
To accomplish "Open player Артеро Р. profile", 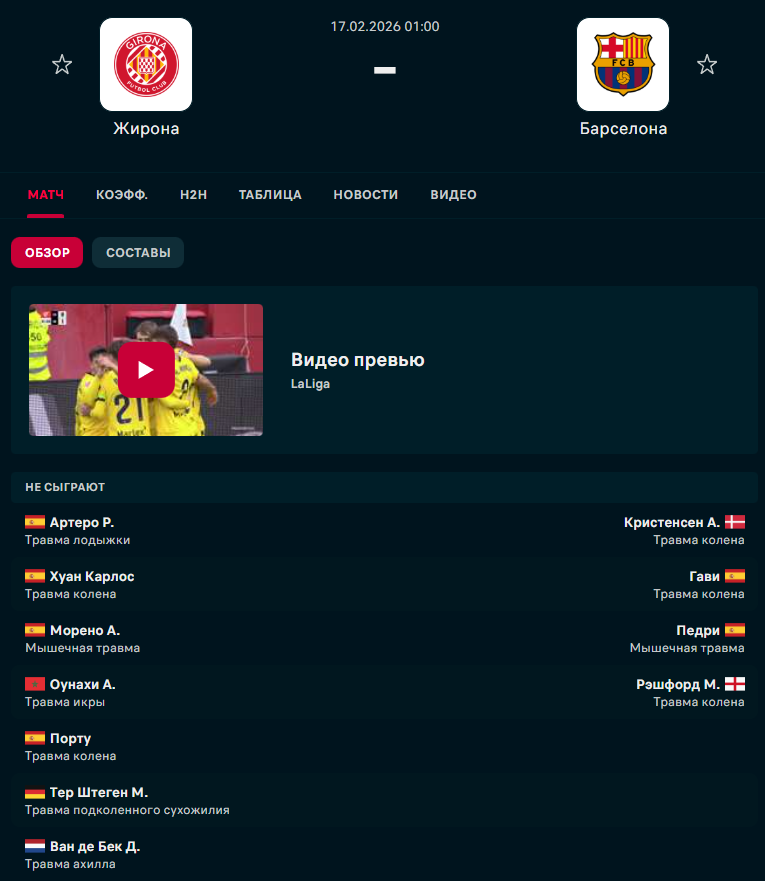I will click(x=82, y=522).
